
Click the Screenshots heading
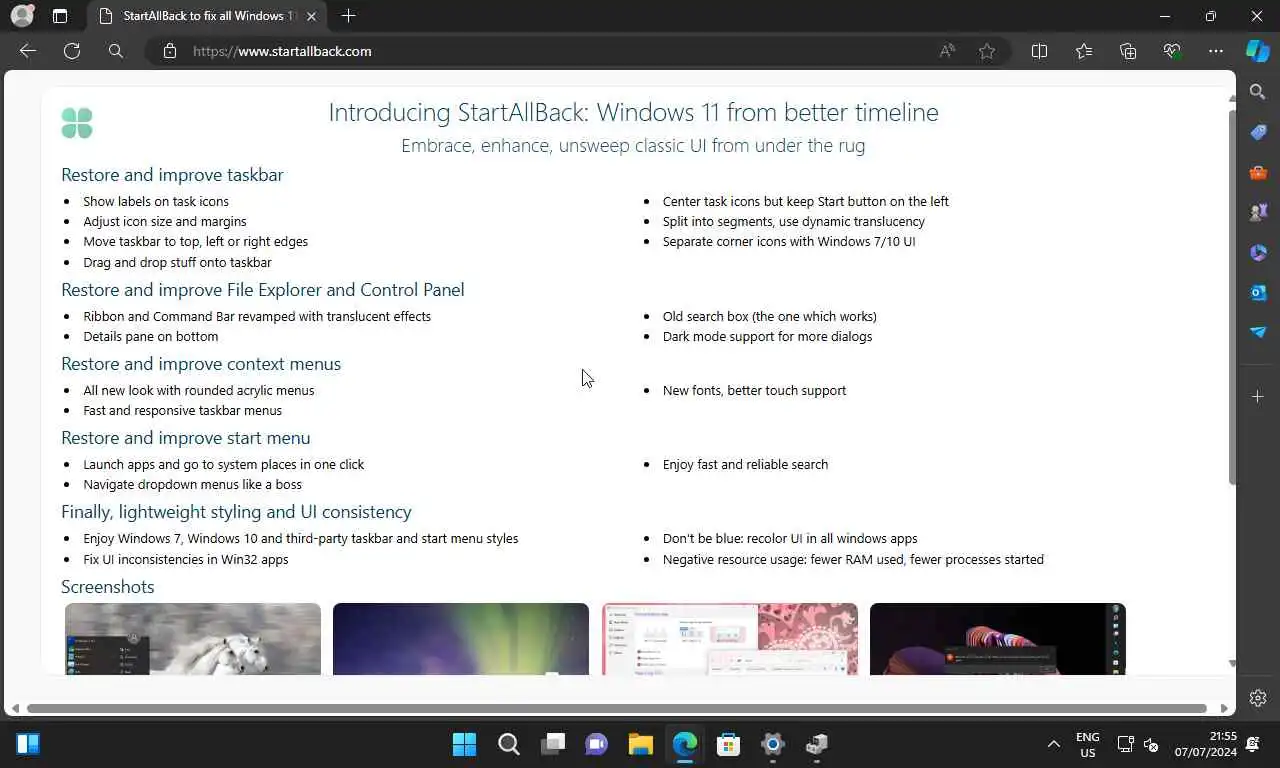tap(108, 587)
